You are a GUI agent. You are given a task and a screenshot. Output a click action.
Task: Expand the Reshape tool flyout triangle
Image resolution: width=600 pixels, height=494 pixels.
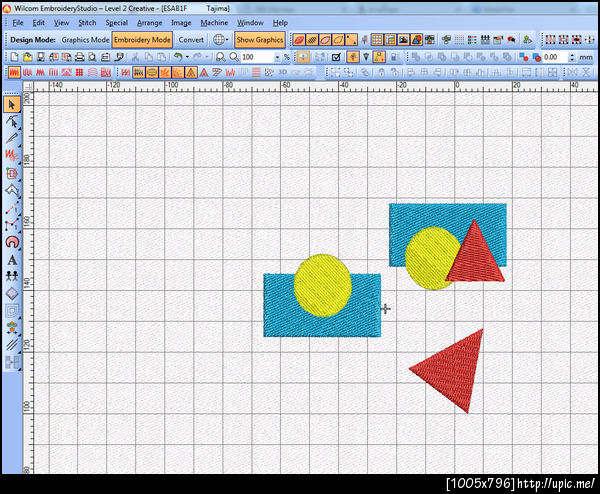tap(19, 127)
